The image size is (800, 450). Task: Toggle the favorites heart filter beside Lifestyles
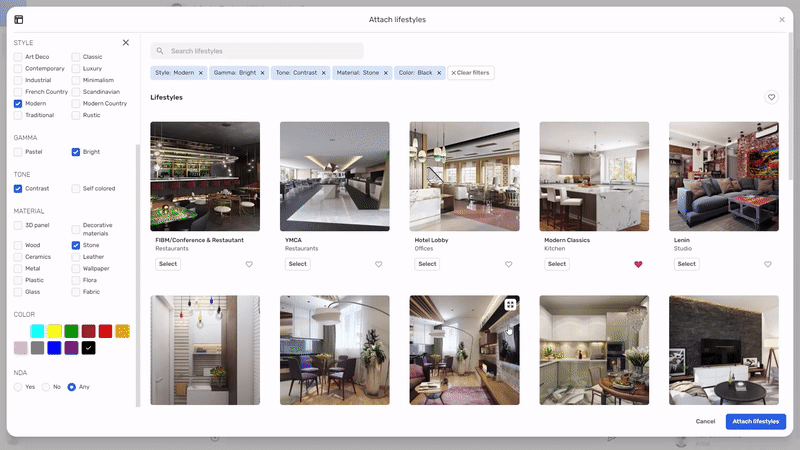[x=771, y=97]
